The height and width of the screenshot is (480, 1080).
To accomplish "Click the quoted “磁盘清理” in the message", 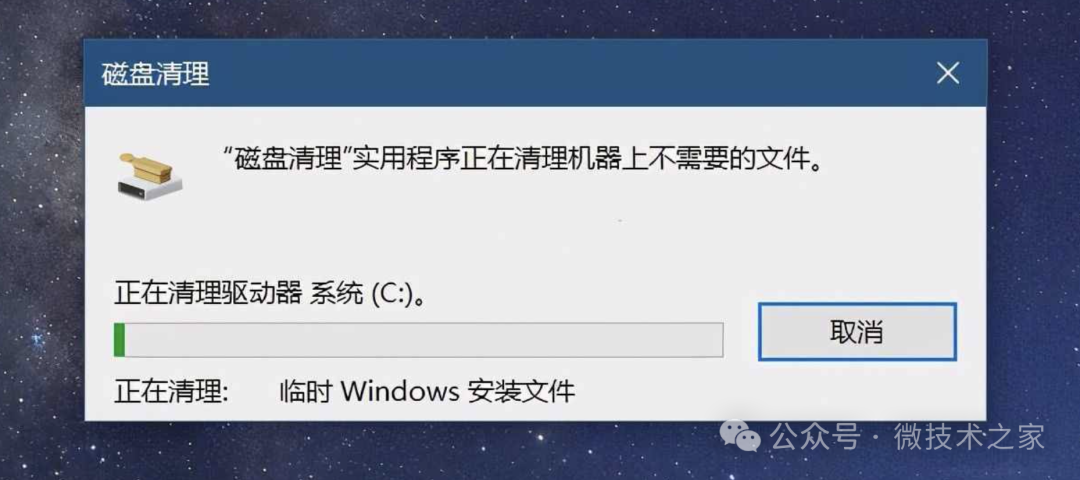I will click(287, 164).
